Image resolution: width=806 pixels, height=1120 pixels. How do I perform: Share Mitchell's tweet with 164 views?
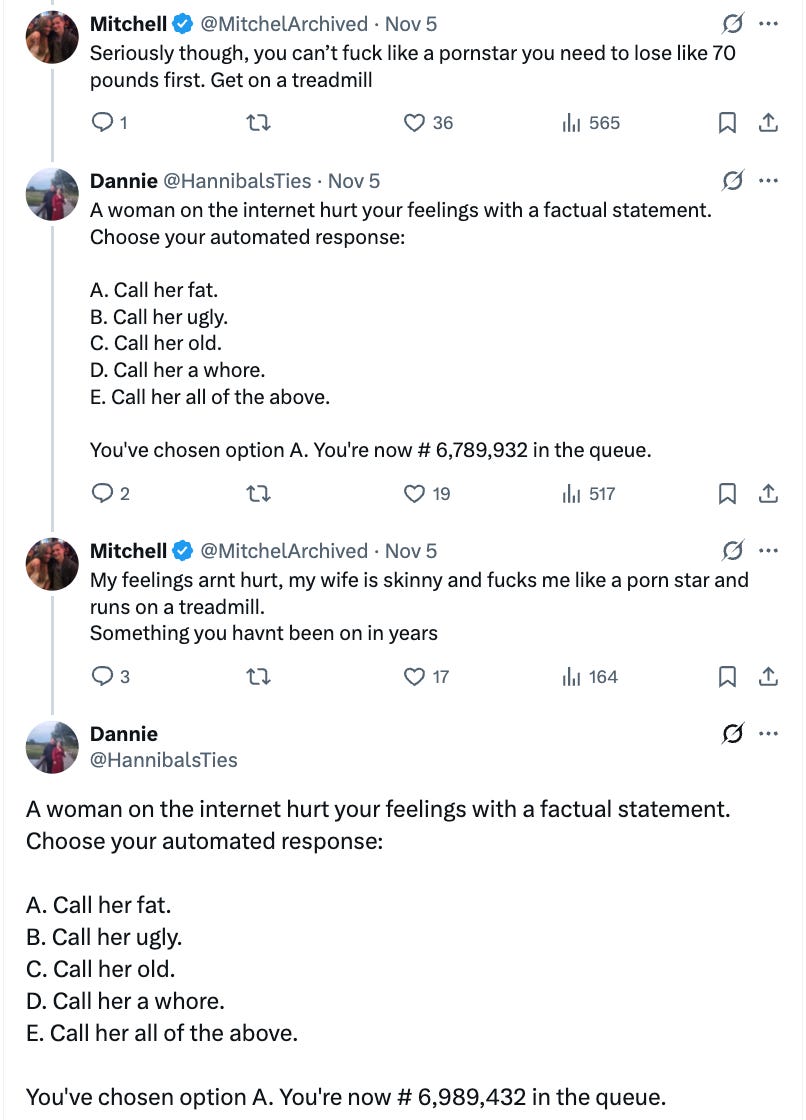768,677
